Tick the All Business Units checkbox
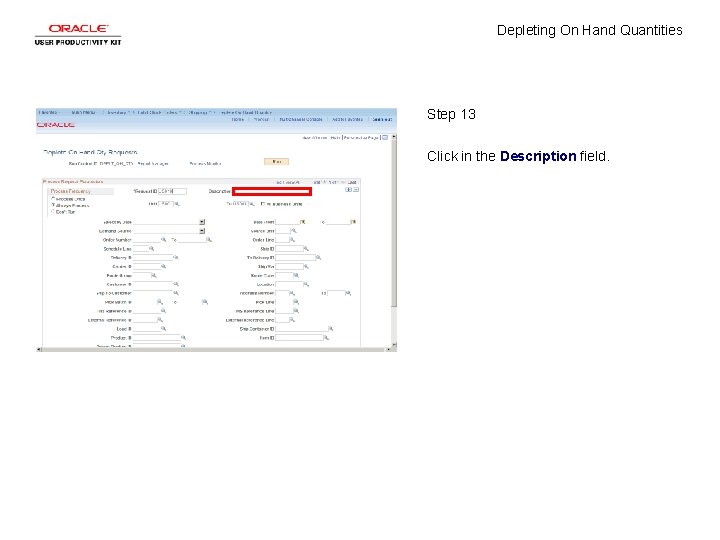 tap(263, 204)
